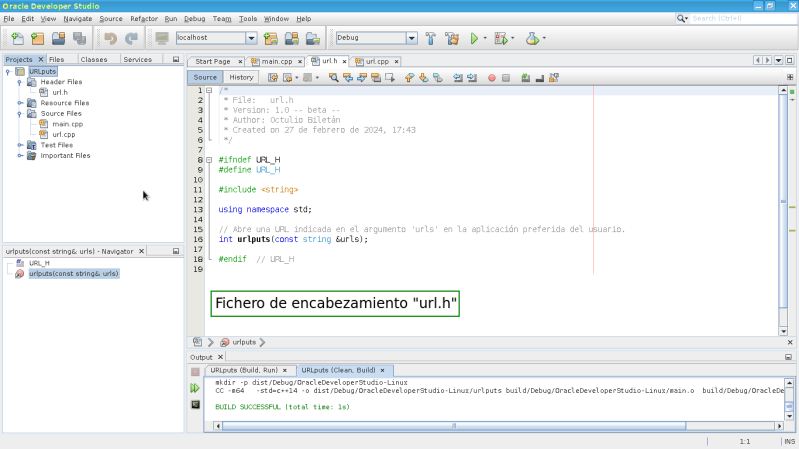
Task: Select the urlputs breadcrumb in editor footer
Action: click(243, 342)
